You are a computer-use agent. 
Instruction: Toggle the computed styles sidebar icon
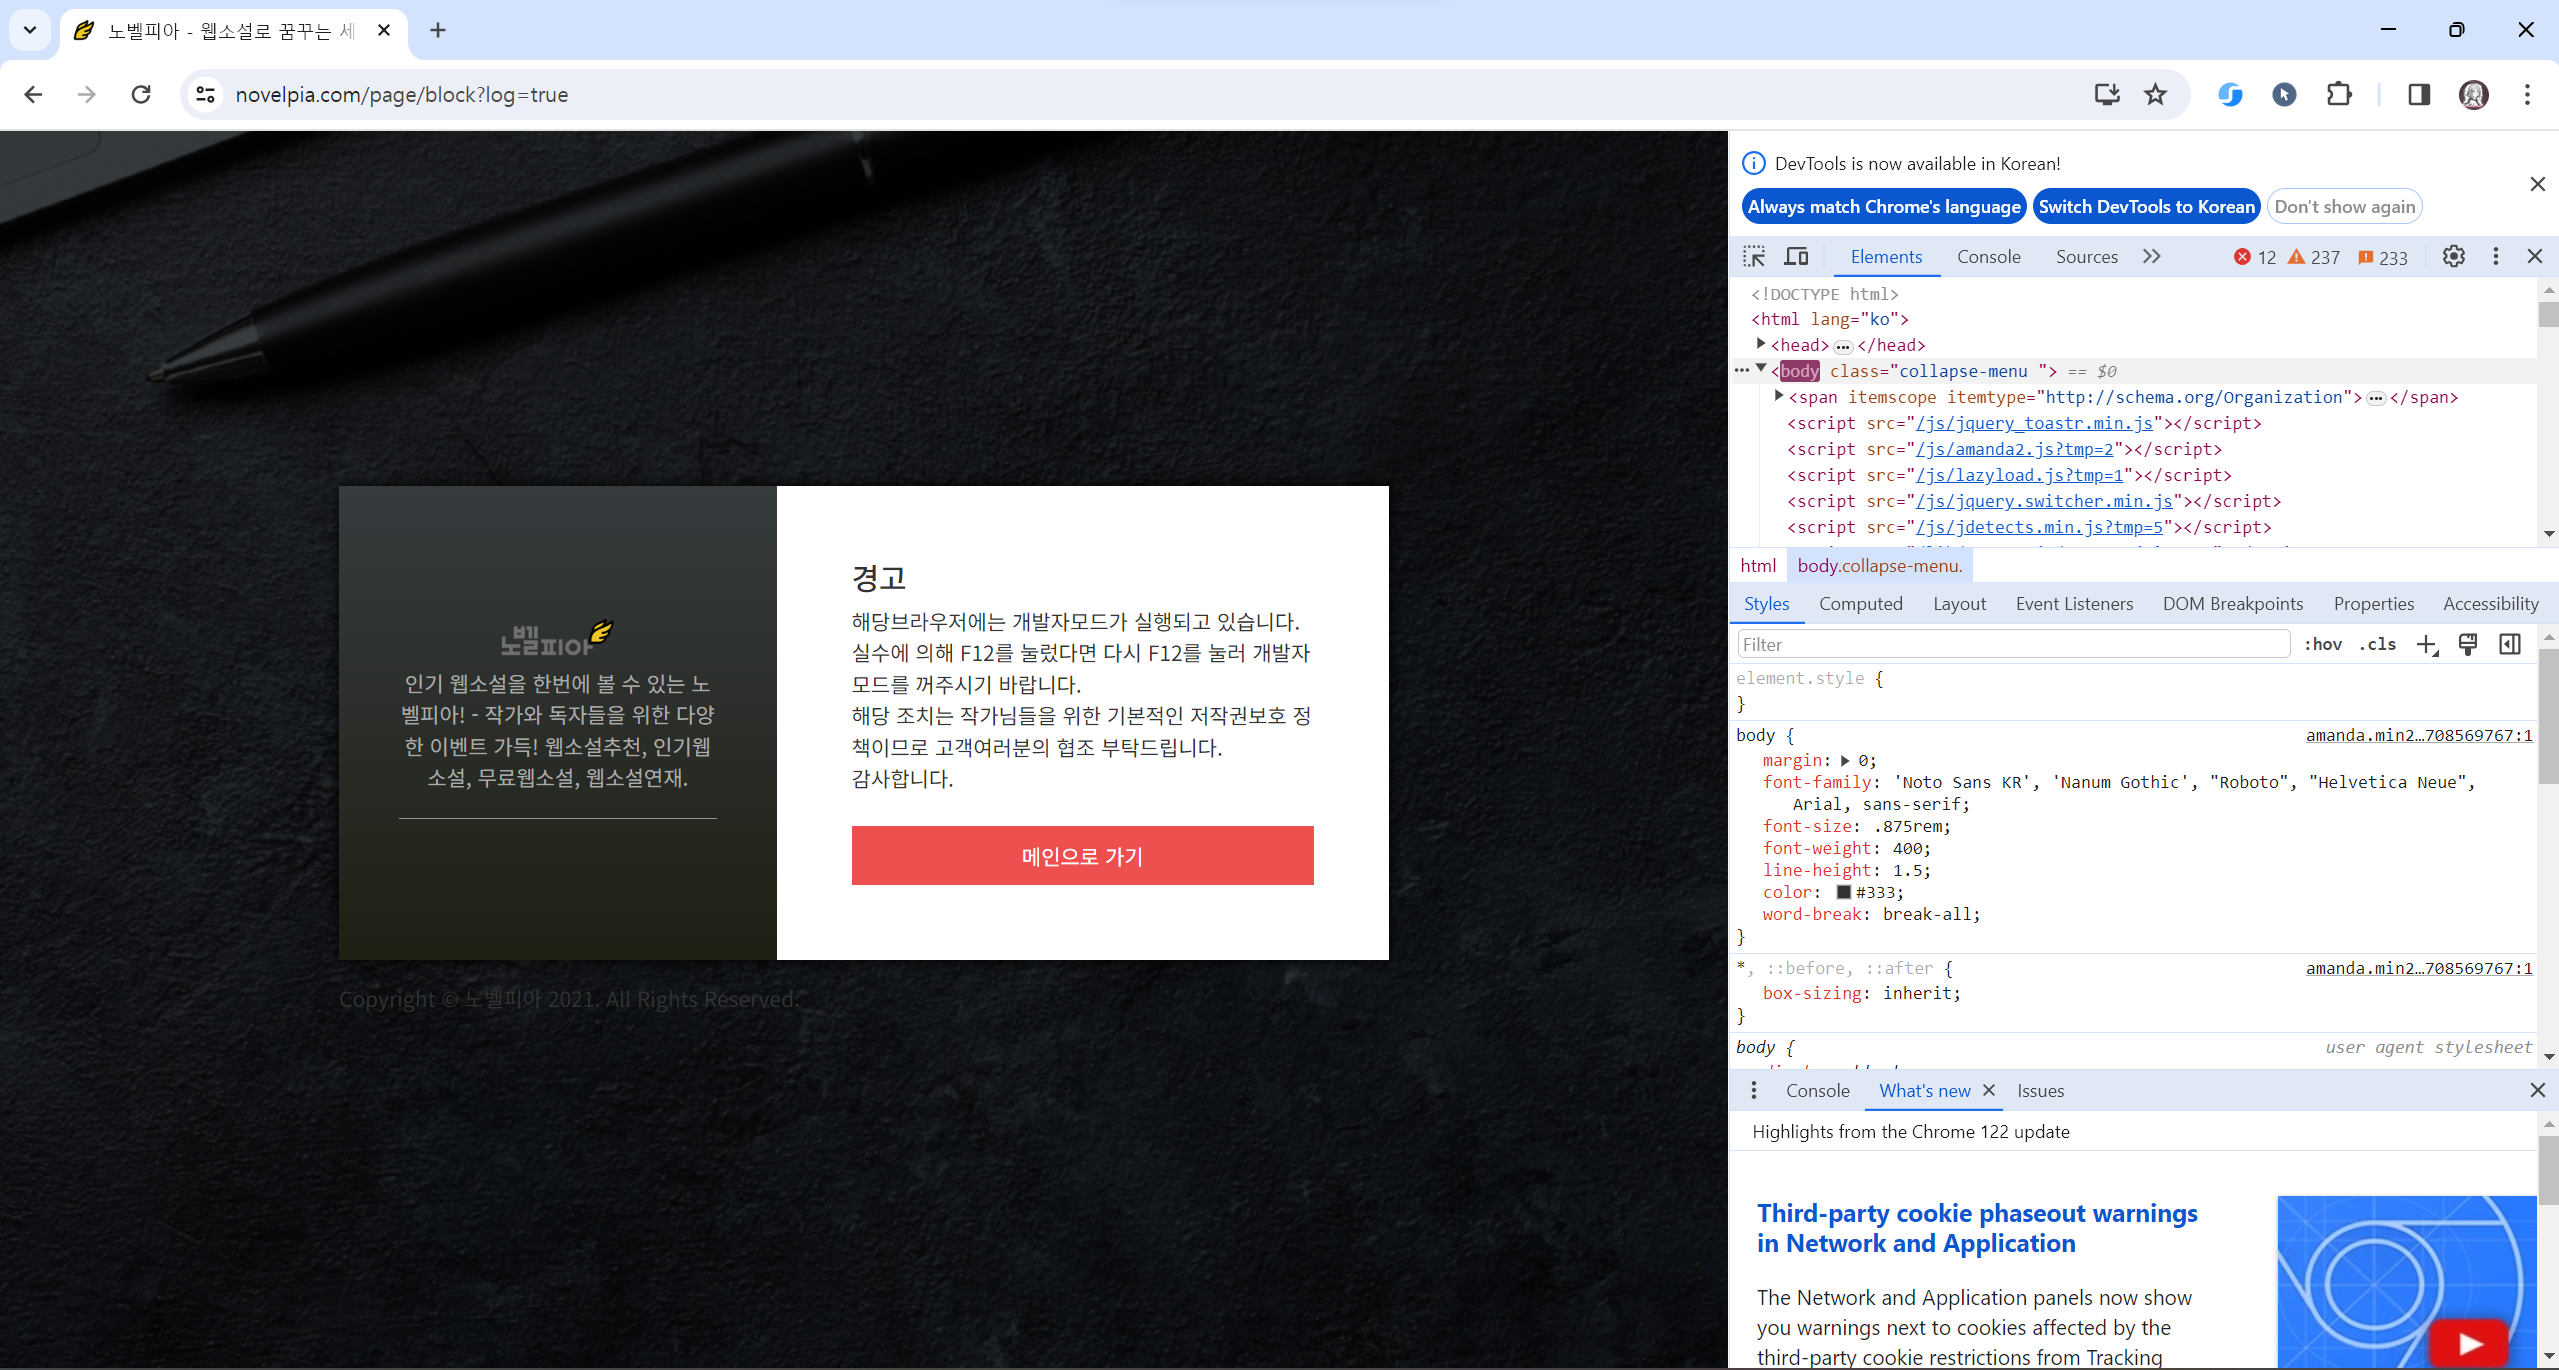[2510, 645]
